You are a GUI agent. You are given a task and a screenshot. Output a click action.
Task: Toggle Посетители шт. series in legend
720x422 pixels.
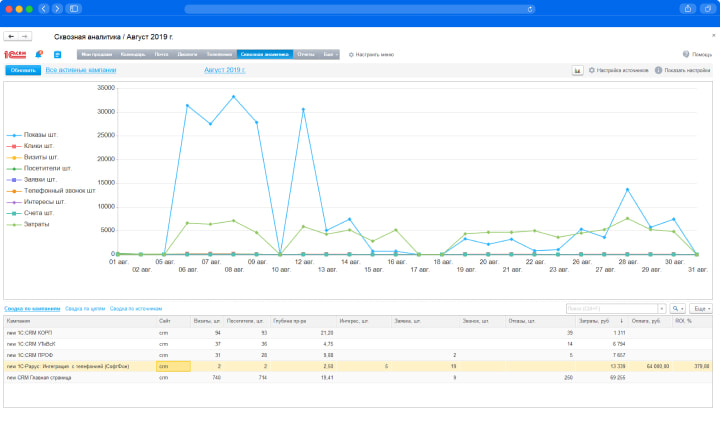(x=39, y=169)
